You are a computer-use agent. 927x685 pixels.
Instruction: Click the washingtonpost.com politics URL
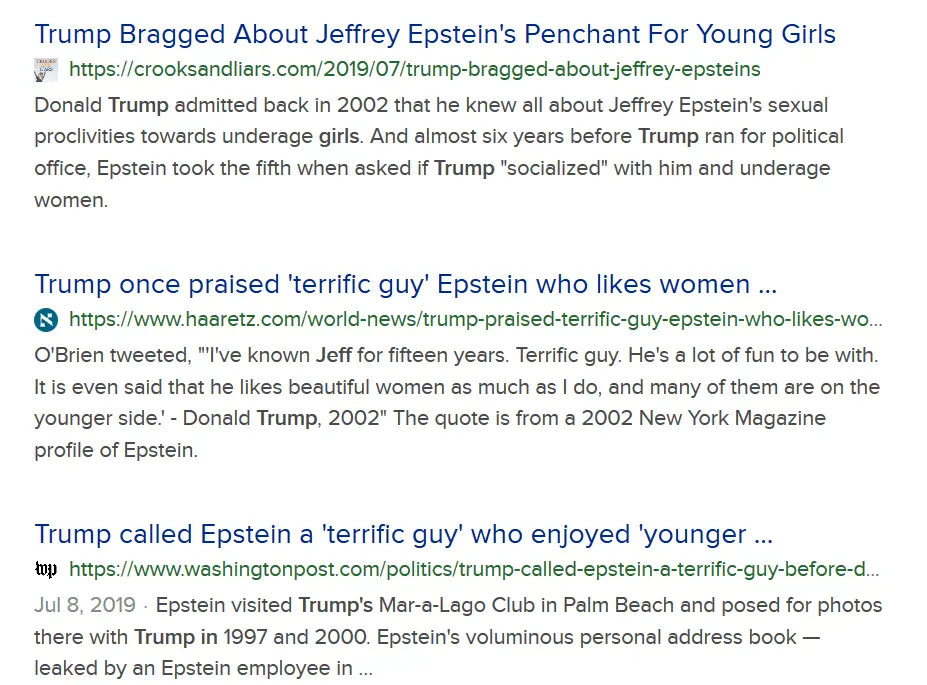(474, 570)
